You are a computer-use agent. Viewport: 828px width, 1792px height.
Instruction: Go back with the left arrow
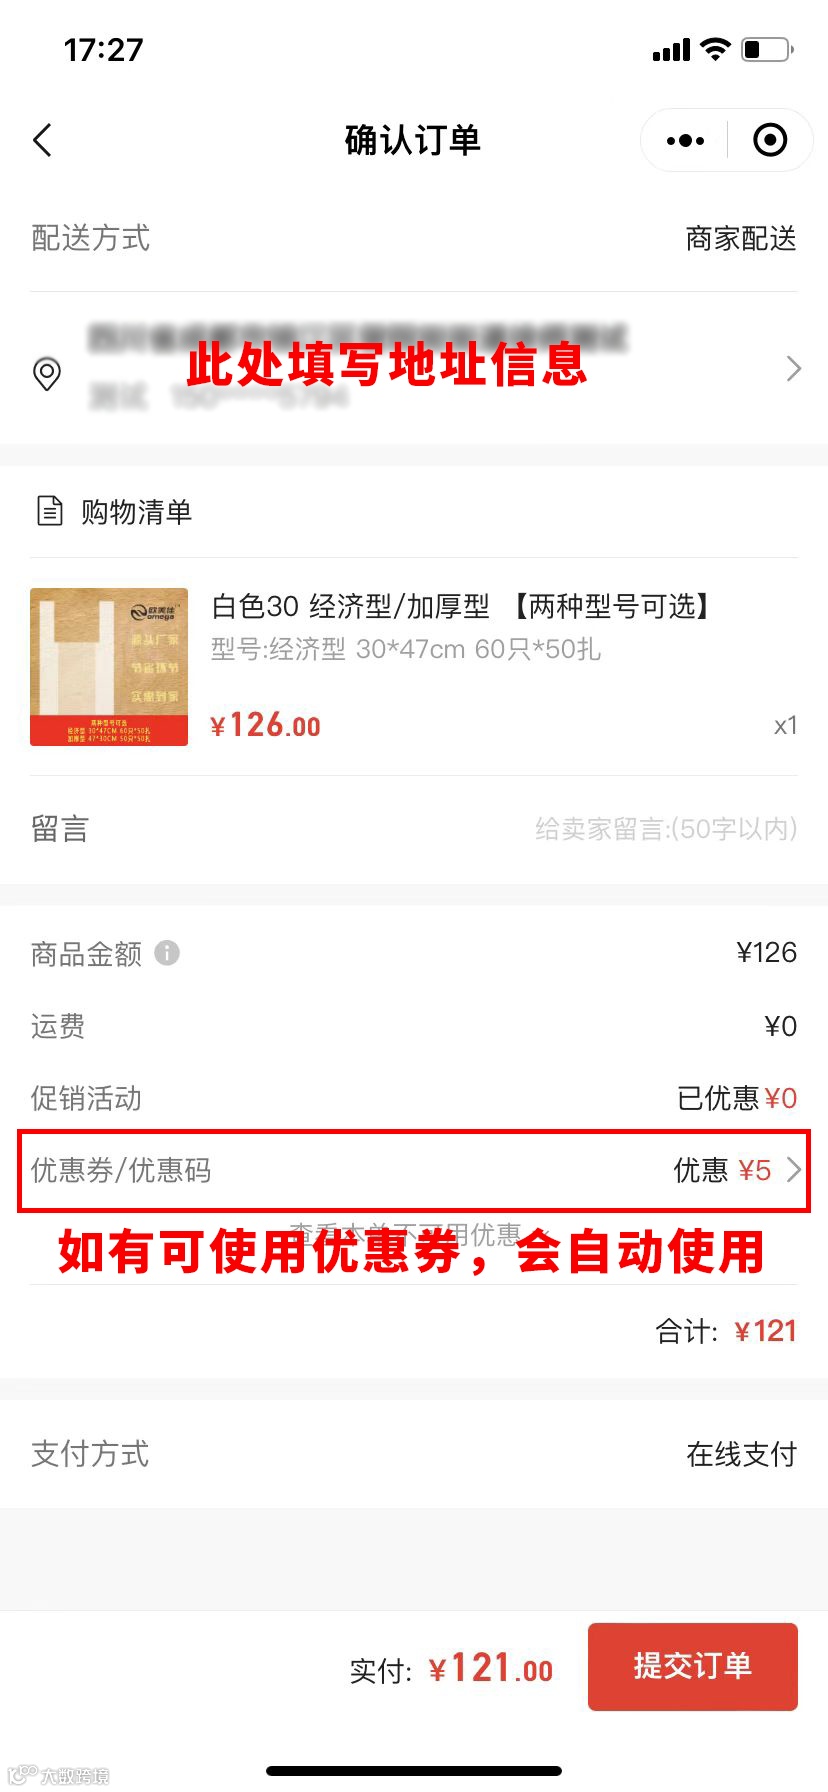click(x=42, y=140)
